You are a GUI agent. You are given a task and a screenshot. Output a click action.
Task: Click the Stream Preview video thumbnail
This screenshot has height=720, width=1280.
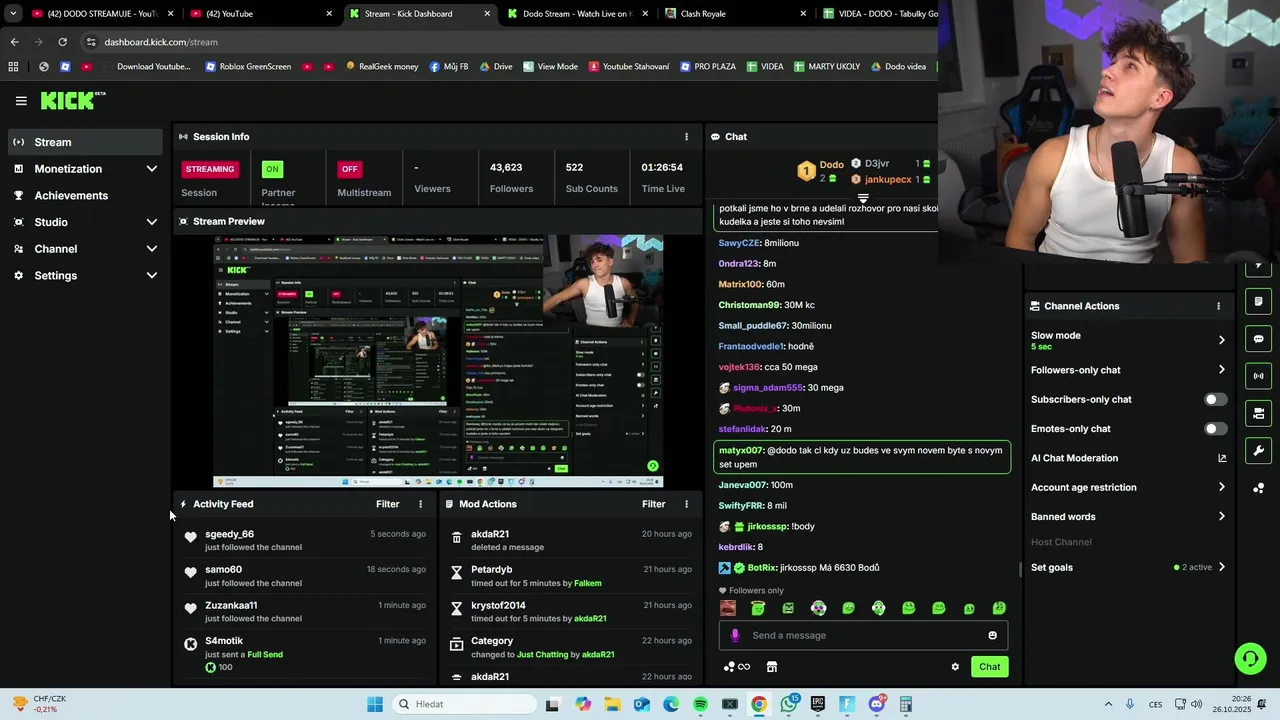438,362
